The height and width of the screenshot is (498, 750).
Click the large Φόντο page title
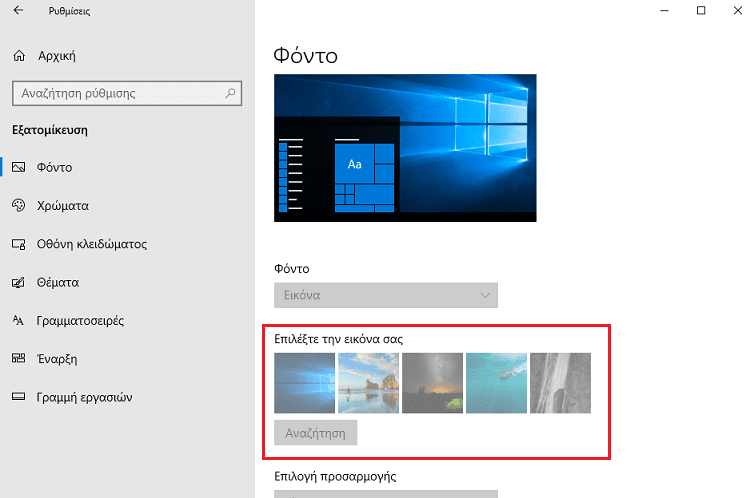tap(306, 55)
